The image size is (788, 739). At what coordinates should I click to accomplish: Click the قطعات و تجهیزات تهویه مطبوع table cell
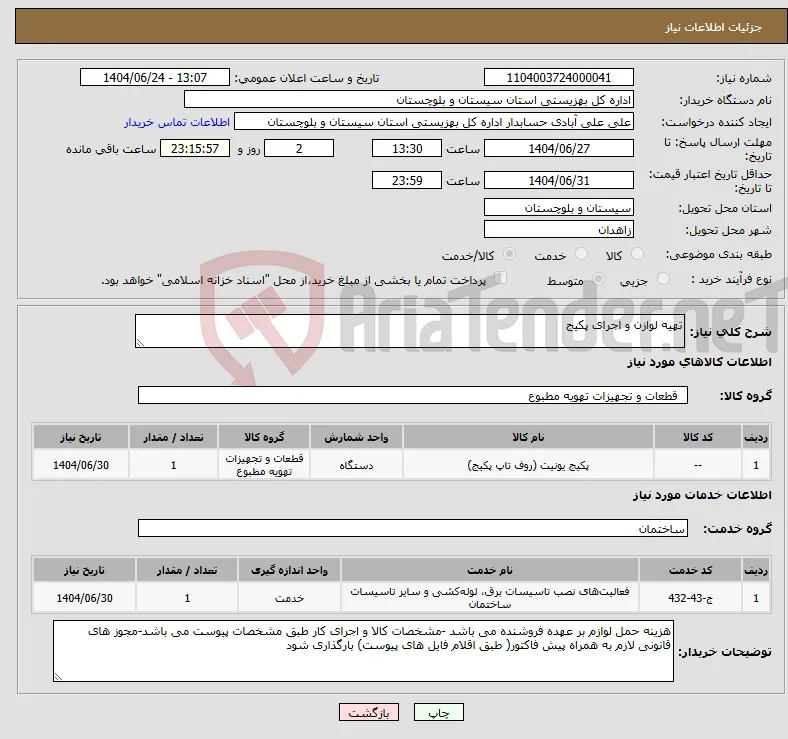(264, 465)
